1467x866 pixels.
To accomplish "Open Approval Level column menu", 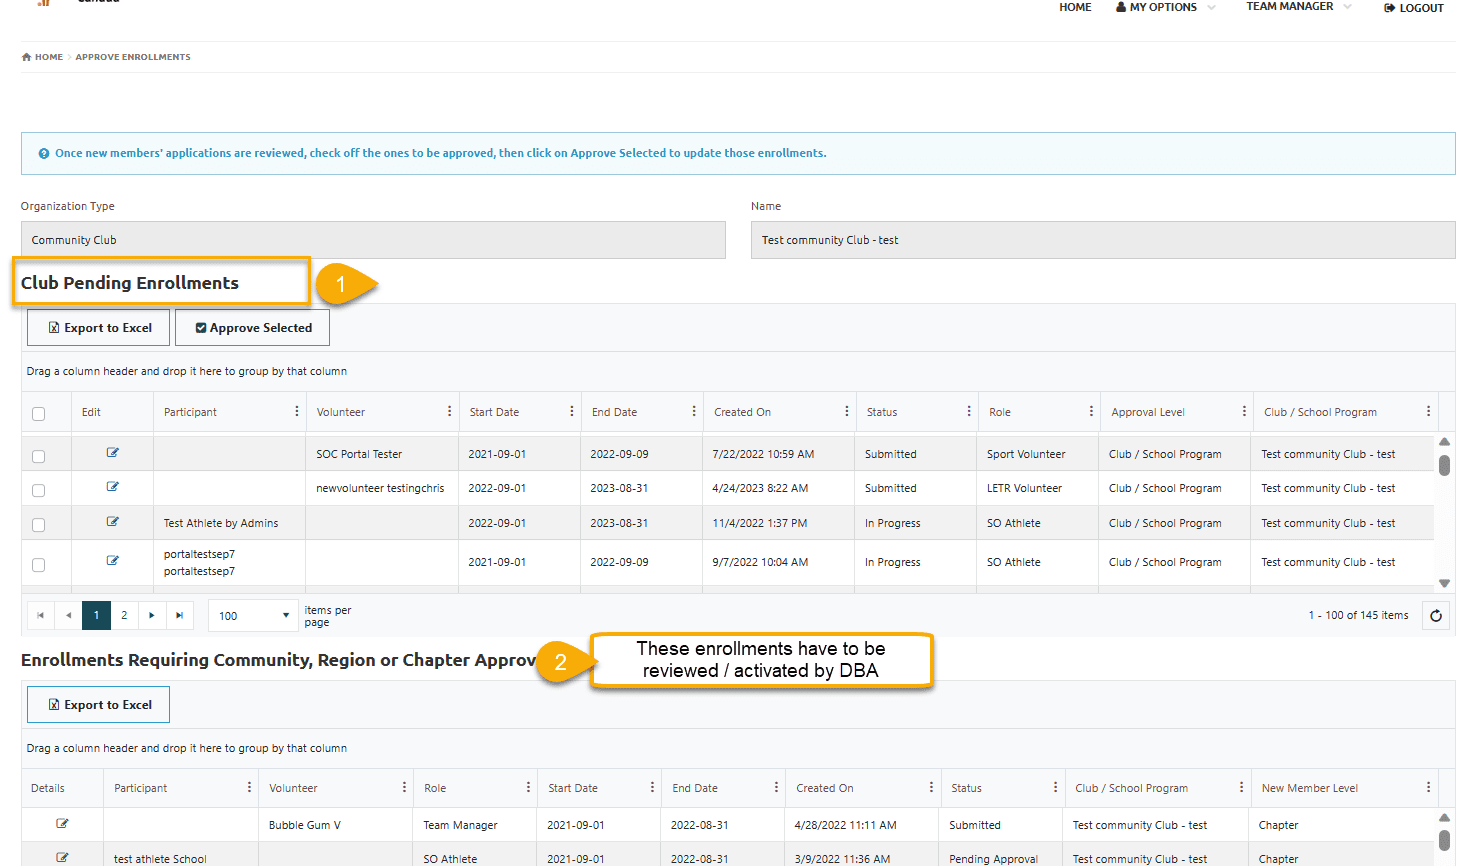I will pyautogui.click(x=1244, y=412).
